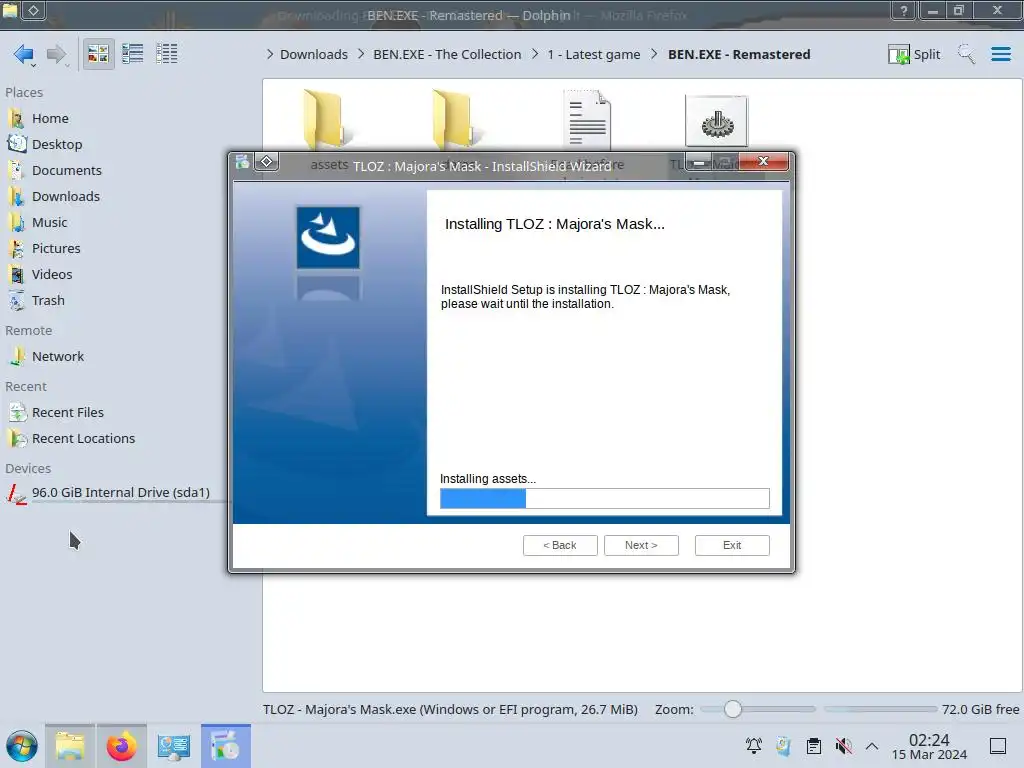Click the free space bar (72.0 GiB free)
The width and height of the screenshot is (1024, 768).
[880, 709]
